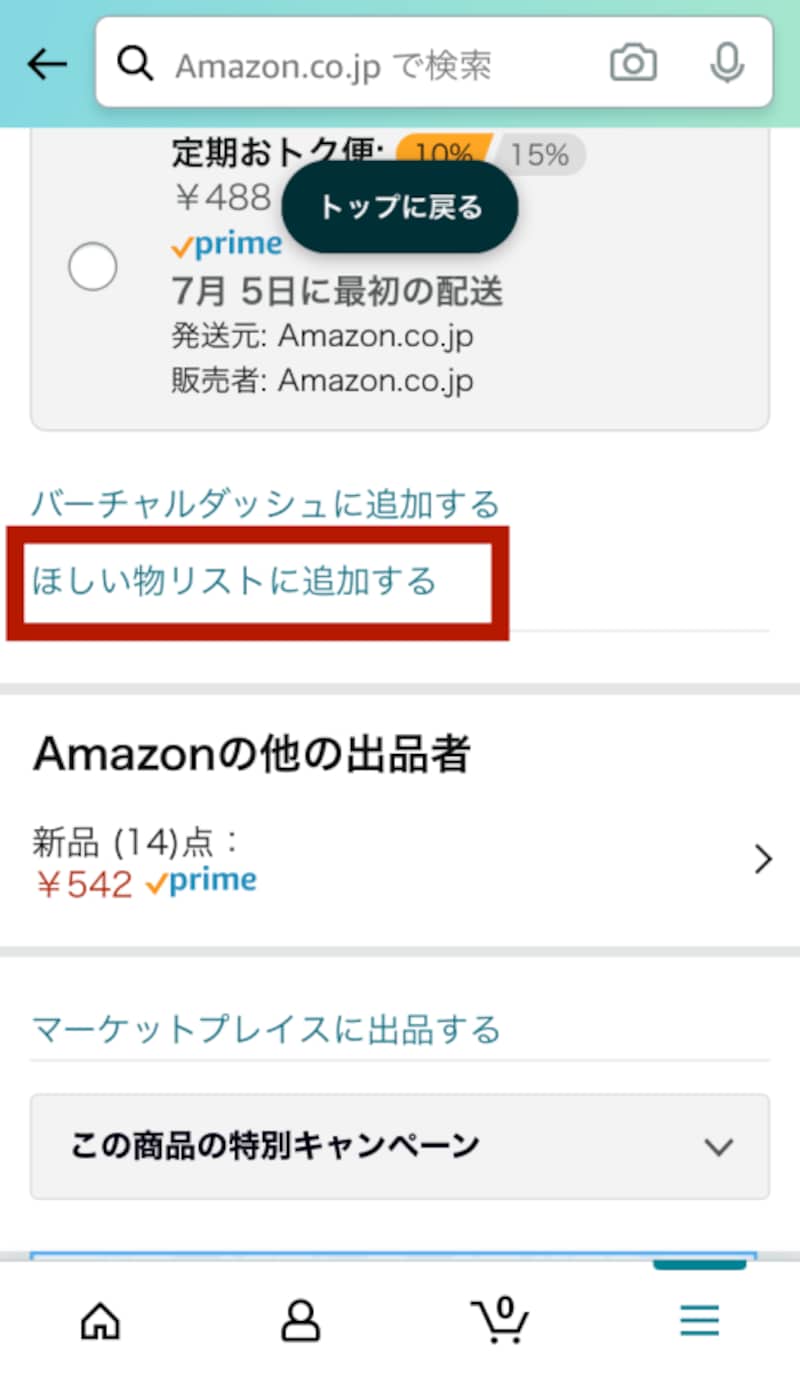Image resolution: width=800 pixels, height=1379 pixels.
Task: Click マーケットプレイスに出品する link
Action: point(266,1029)
